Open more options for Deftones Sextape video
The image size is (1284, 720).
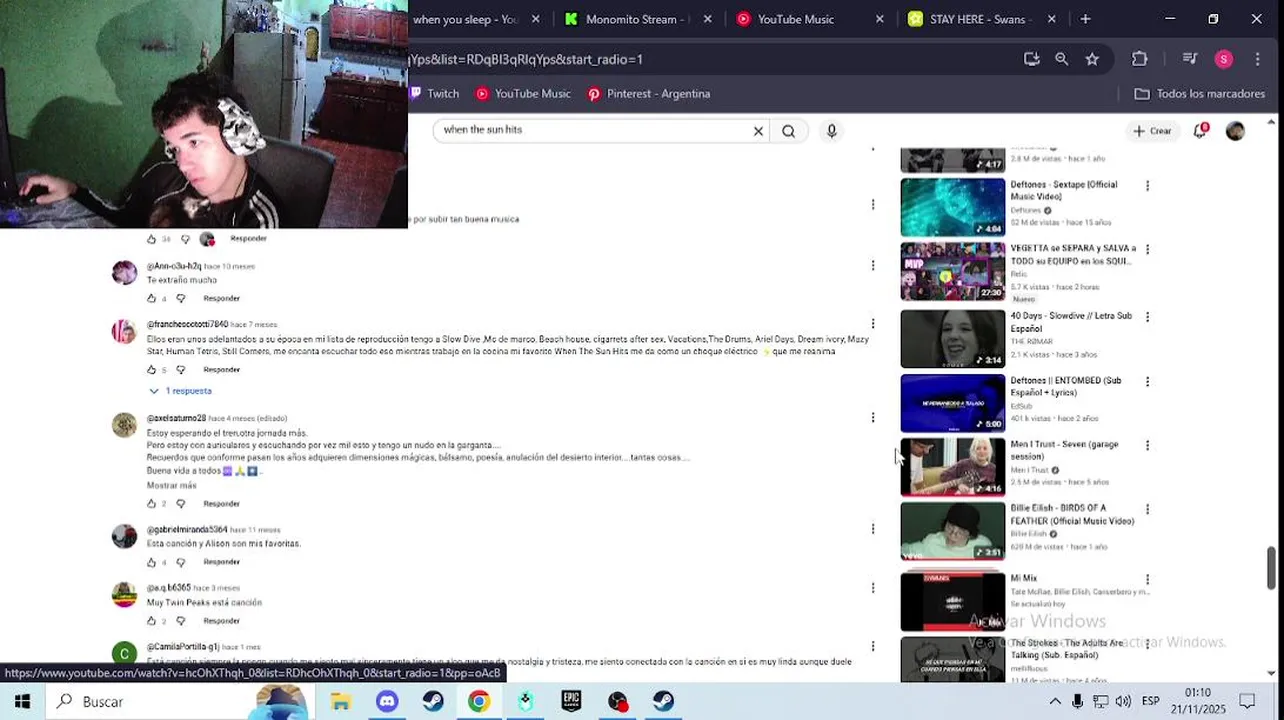click(x=1147, y=186)
